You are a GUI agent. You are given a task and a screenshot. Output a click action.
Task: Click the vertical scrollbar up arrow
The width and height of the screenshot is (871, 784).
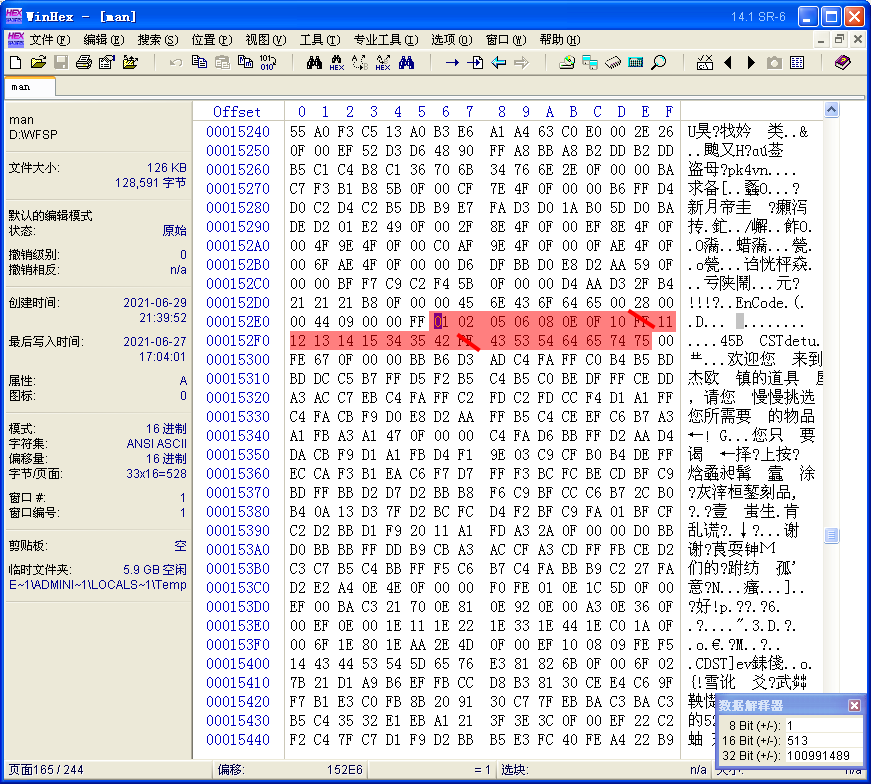(x=831, y=110)
